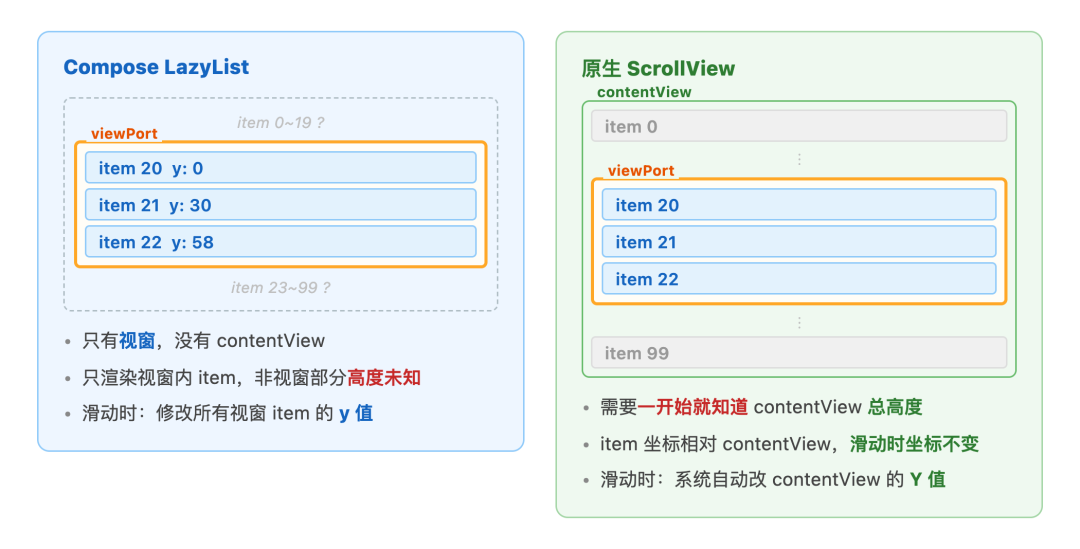
Task: Select 'item 22' in the ScrollView viewPort
Action: coord(799,279)
